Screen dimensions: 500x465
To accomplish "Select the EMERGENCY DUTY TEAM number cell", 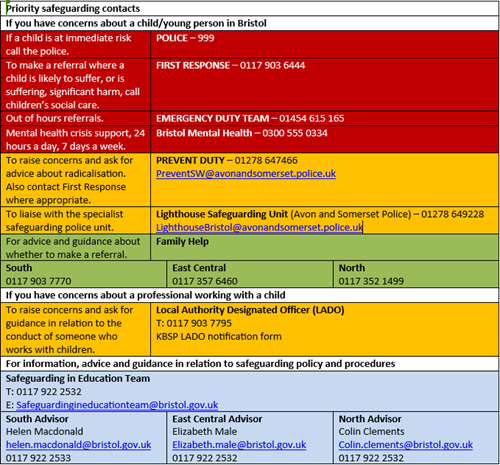I will pyautogui.click(x=324, y=118).
